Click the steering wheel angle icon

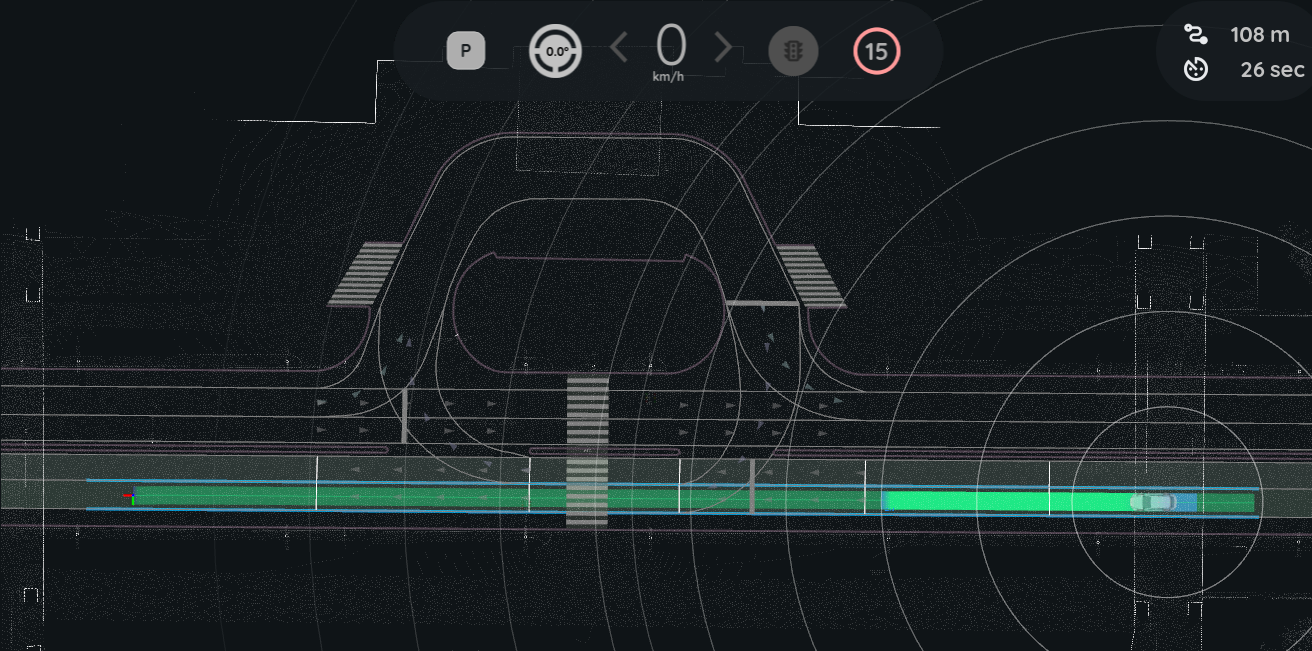[x=555, y=51]
